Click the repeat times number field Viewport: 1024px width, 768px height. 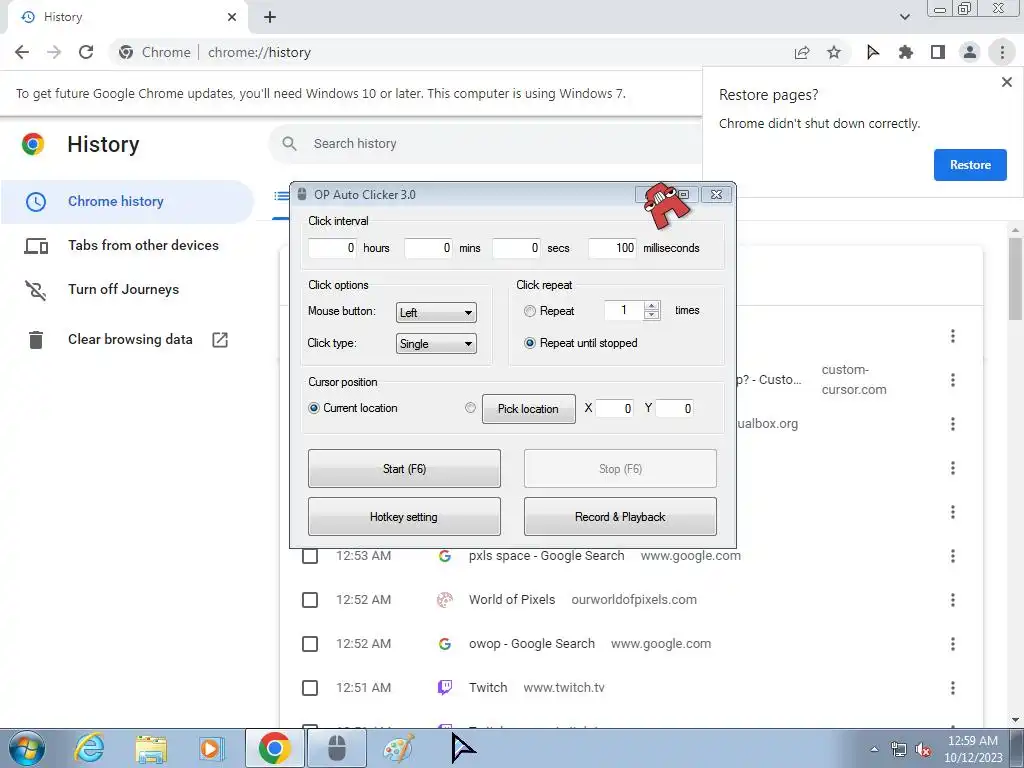[x=624, y=310]
